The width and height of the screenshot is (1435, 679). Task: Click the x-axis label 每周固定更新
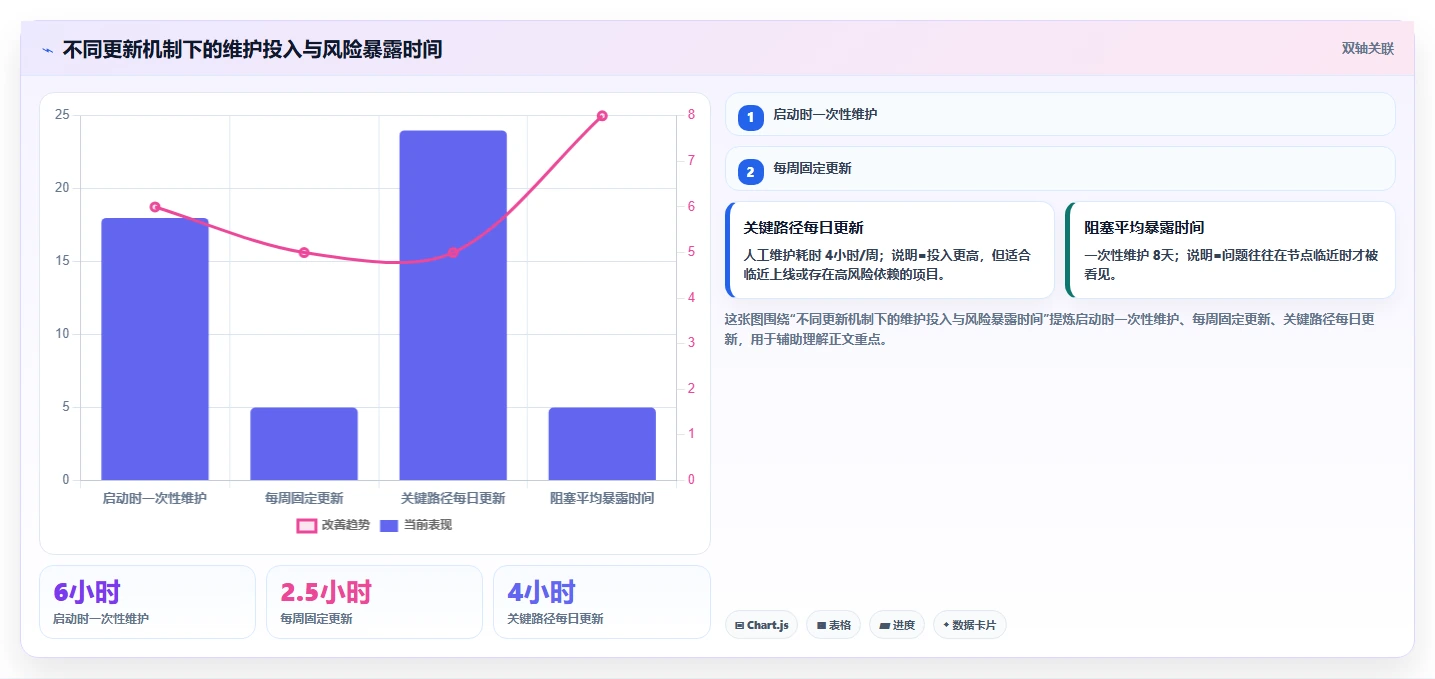click(304, 498)
